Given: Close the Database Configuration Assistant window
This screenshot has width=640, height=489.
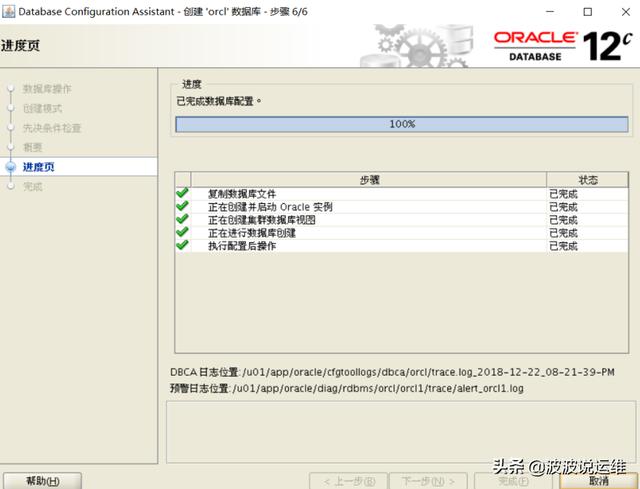Looking at the screenshot, I should click(x=625, y=12).
